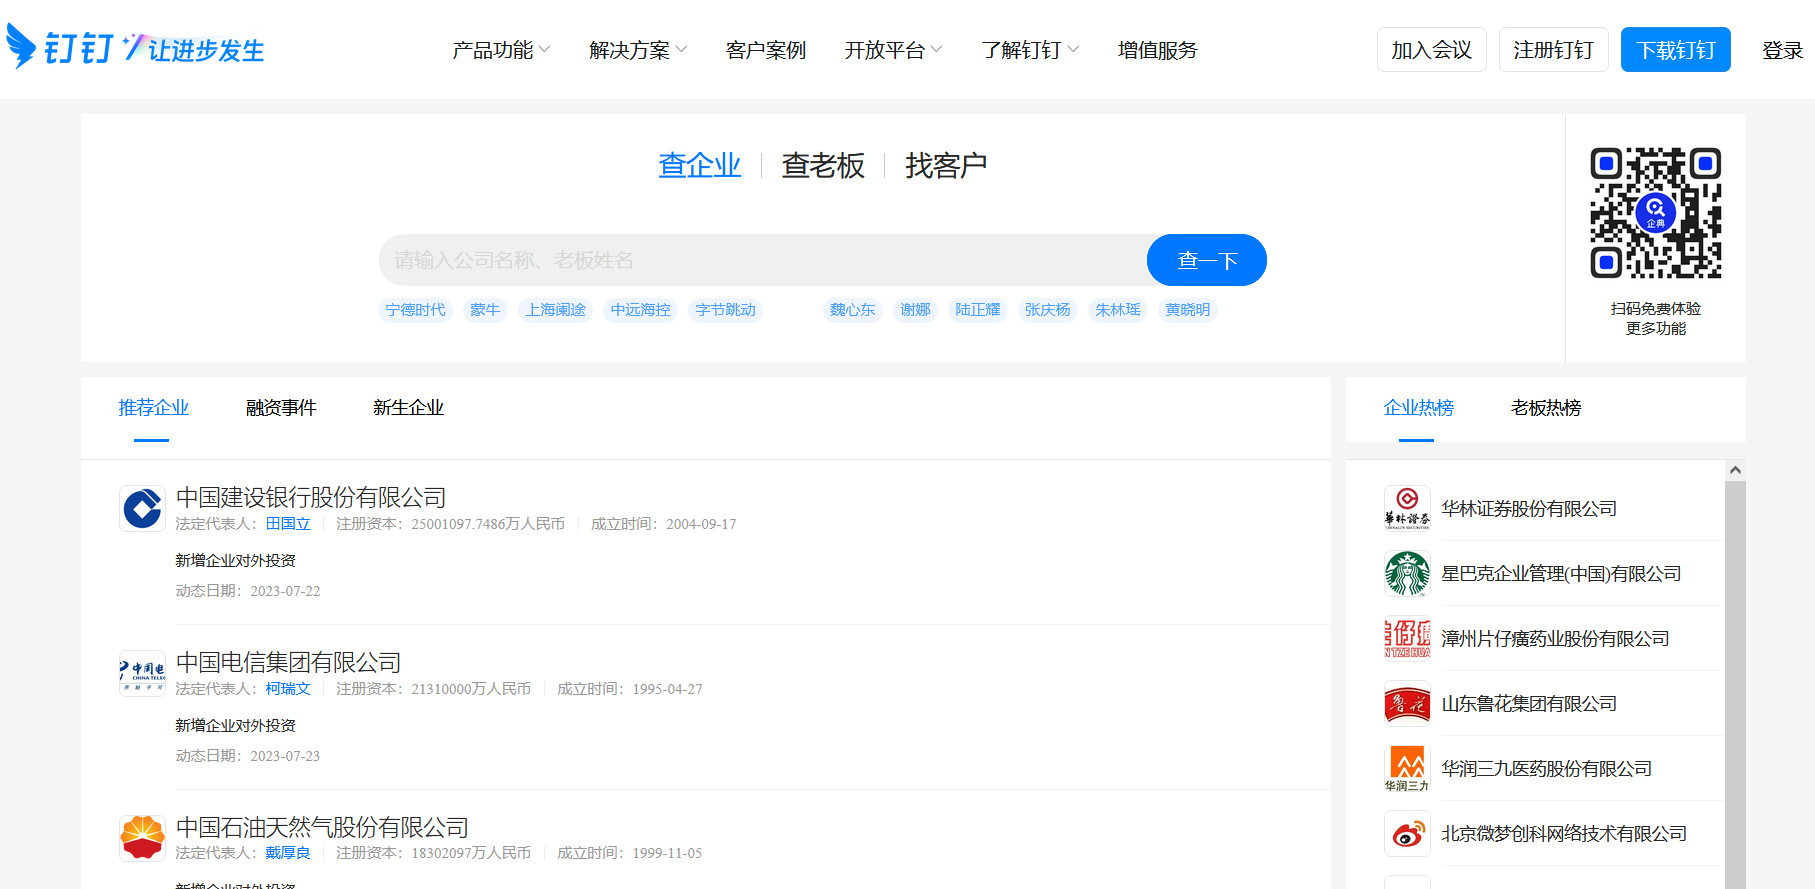Image resolution: width=1815 pixels, height=889 pixels.
Task: Click the hot list vertical scrollbar track
Action: (x=1736, y=685)
